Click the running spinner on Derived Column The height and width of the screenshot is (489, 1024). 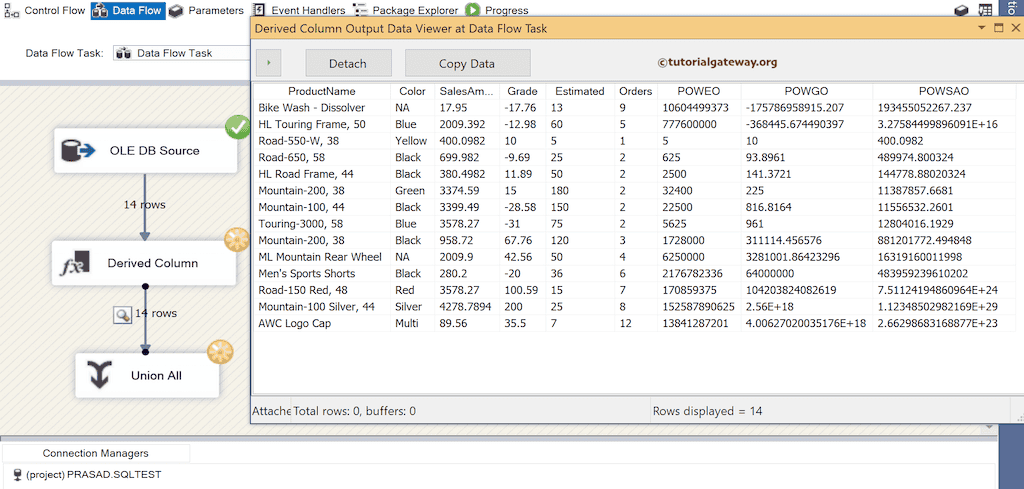click(x=236, y=240)
